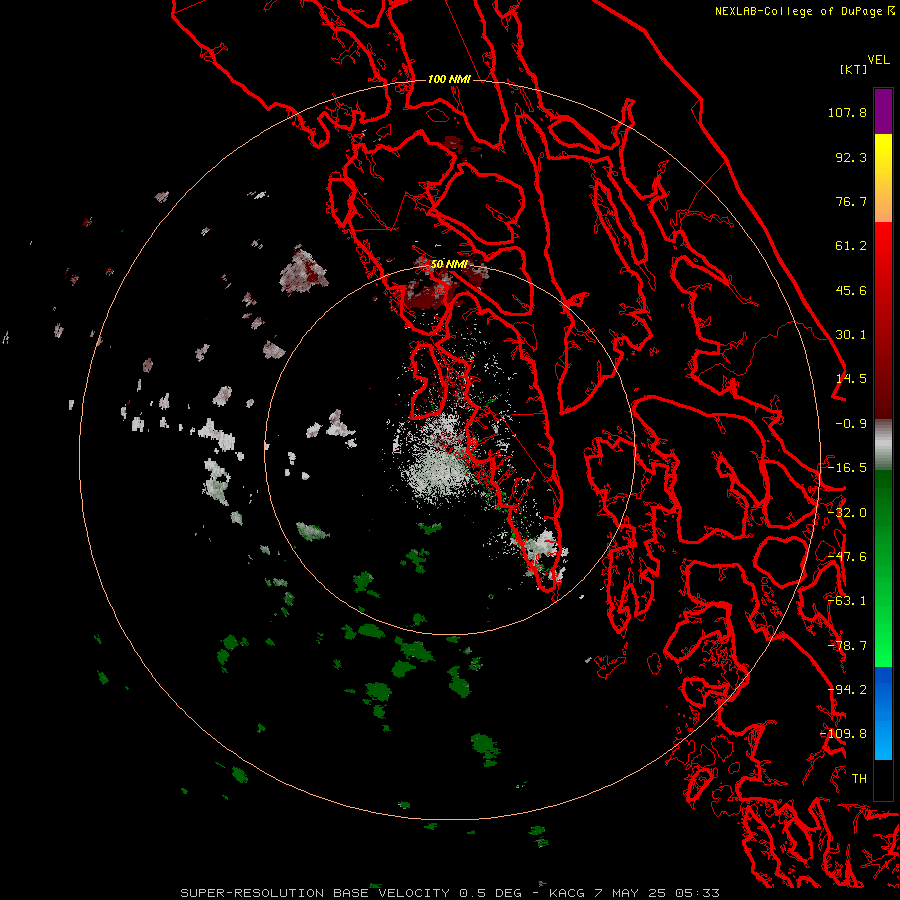Click the 14.5 velocity scale value

[851, 379]
